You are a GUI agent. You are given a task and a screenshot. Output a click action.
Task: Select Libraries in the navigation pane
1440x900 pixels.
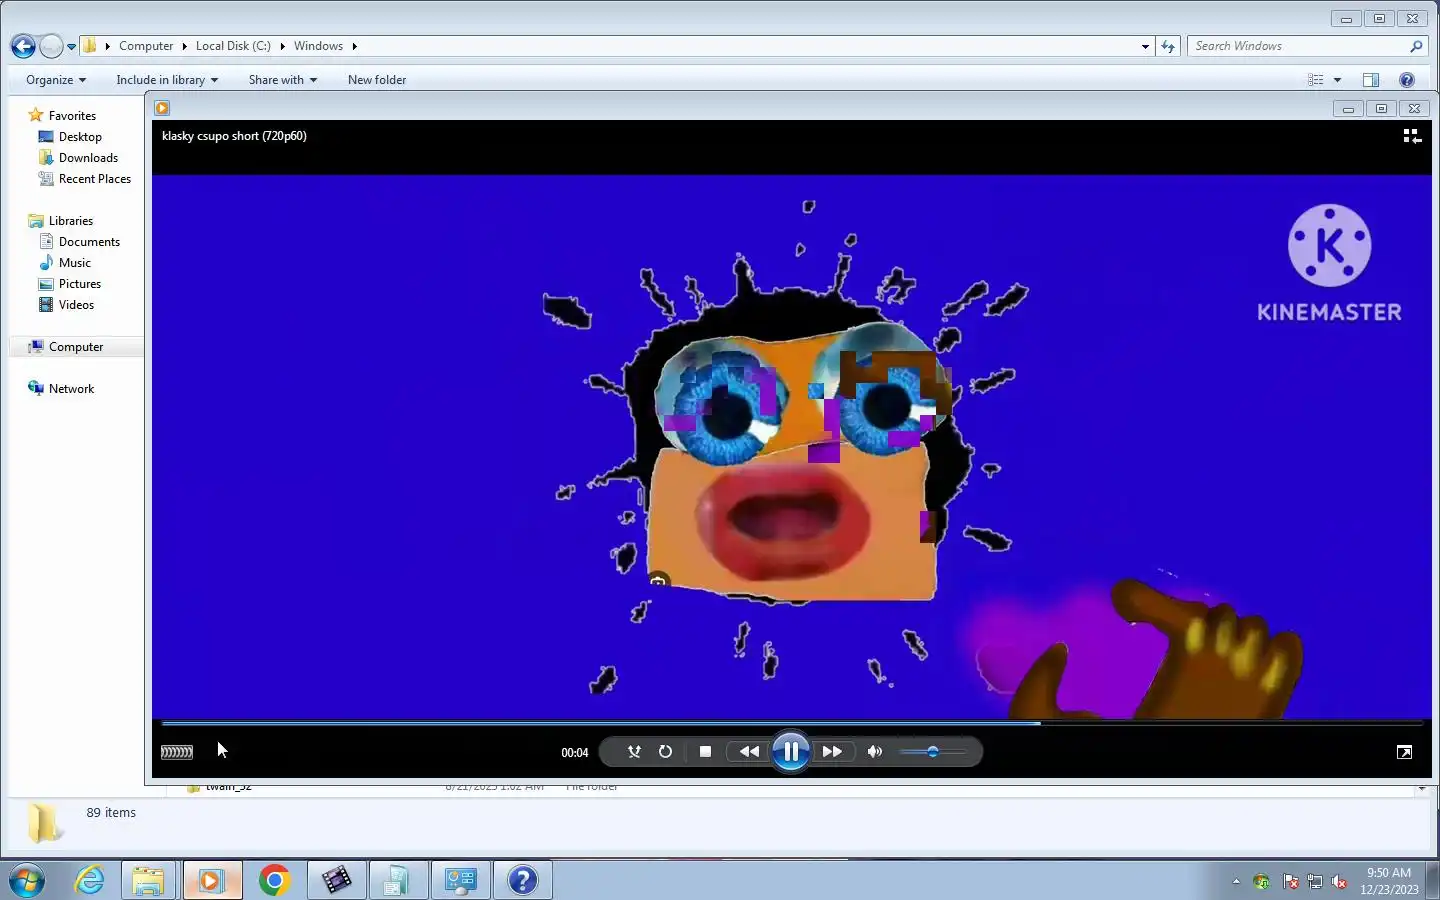click(x=71, y=221)
